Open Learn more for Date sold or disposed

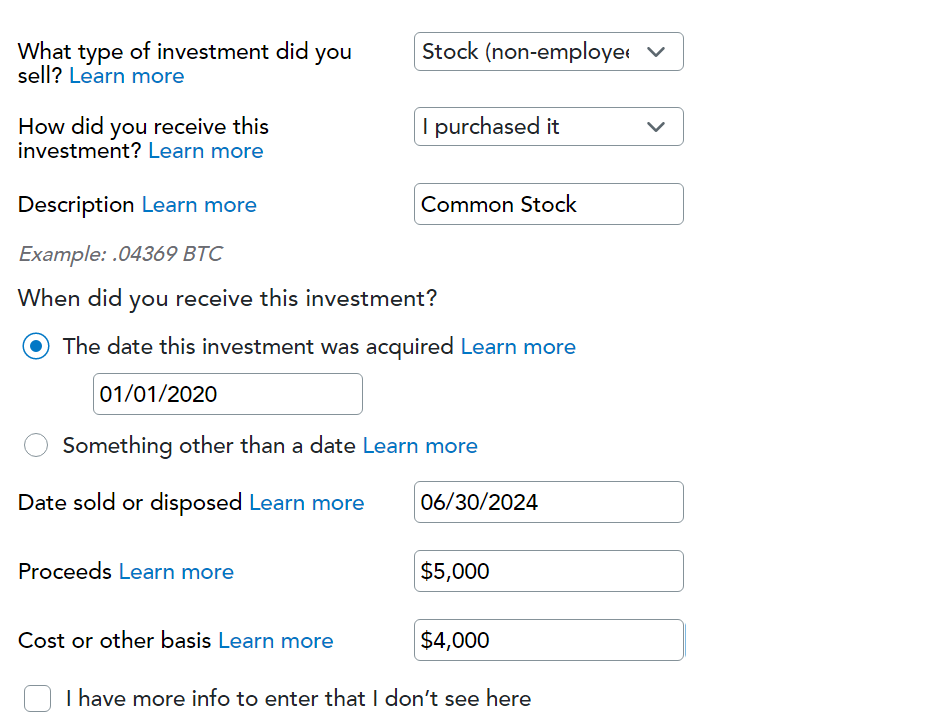[x=306, y=503]
